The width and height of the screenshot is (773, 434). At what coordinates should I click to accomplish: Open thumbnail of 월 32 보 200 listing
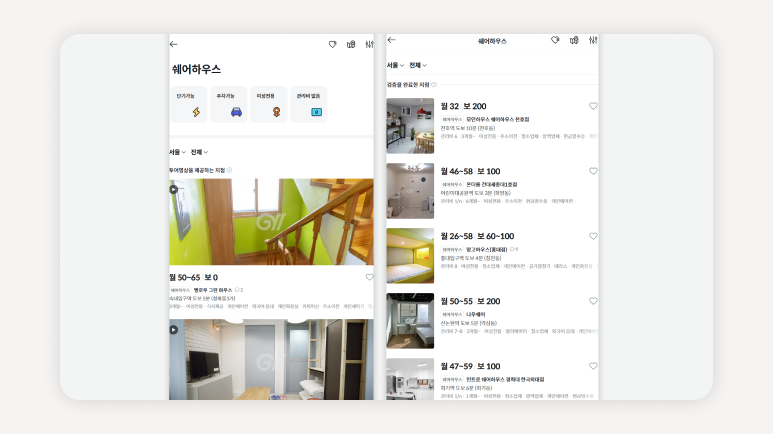410,126
